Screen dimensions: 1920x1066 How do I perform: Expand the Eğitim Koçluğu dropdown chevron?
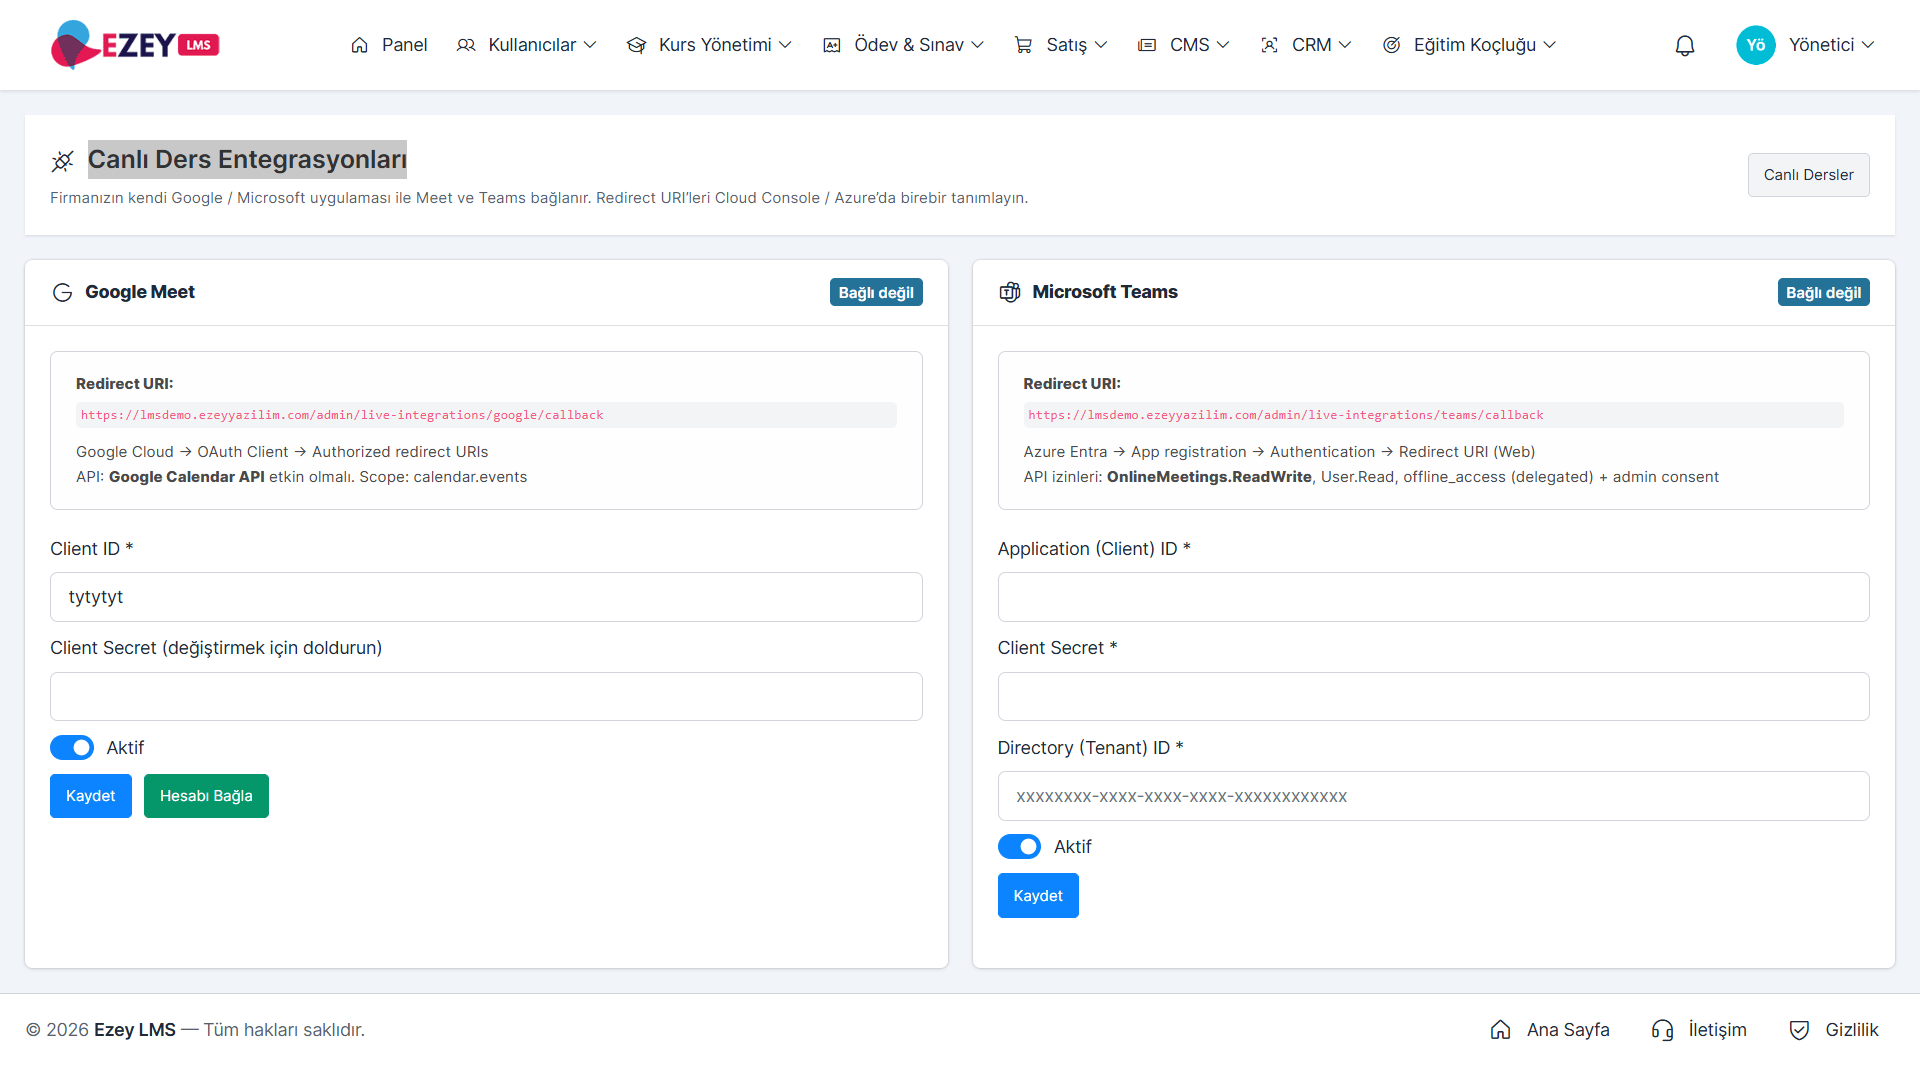1550,45
